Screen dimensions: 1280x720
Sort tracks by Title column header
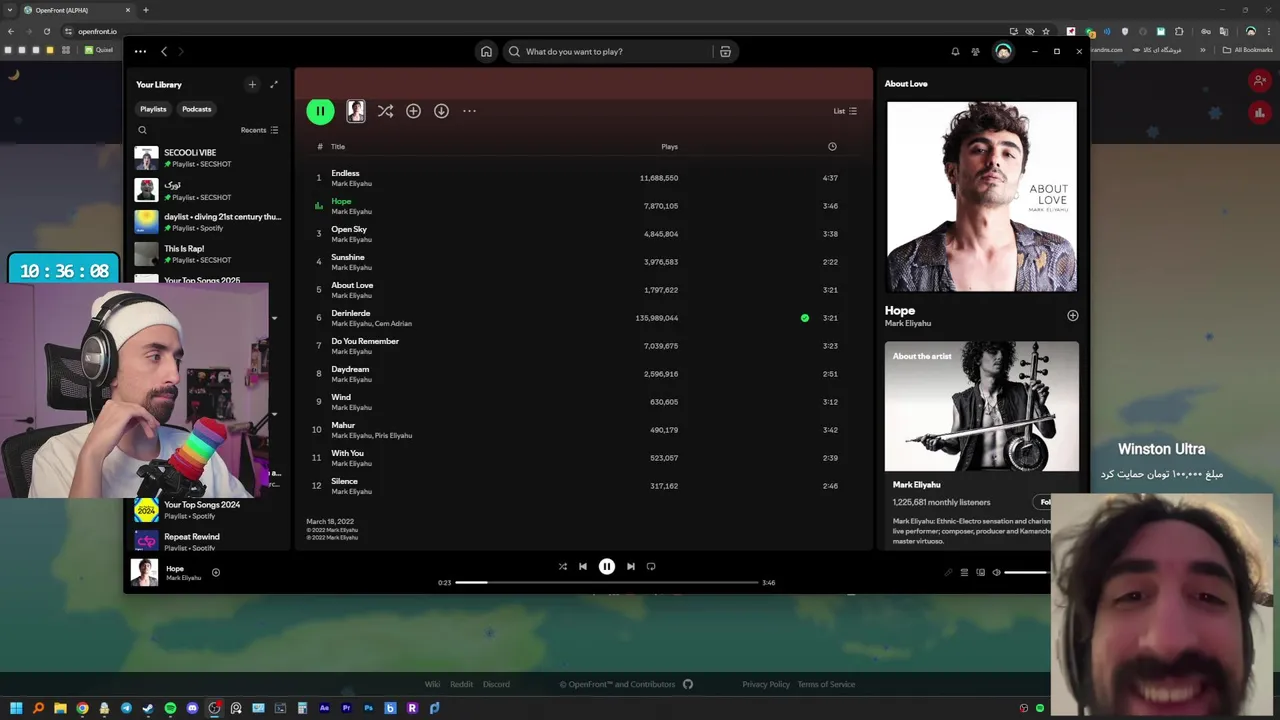(338, 147)
